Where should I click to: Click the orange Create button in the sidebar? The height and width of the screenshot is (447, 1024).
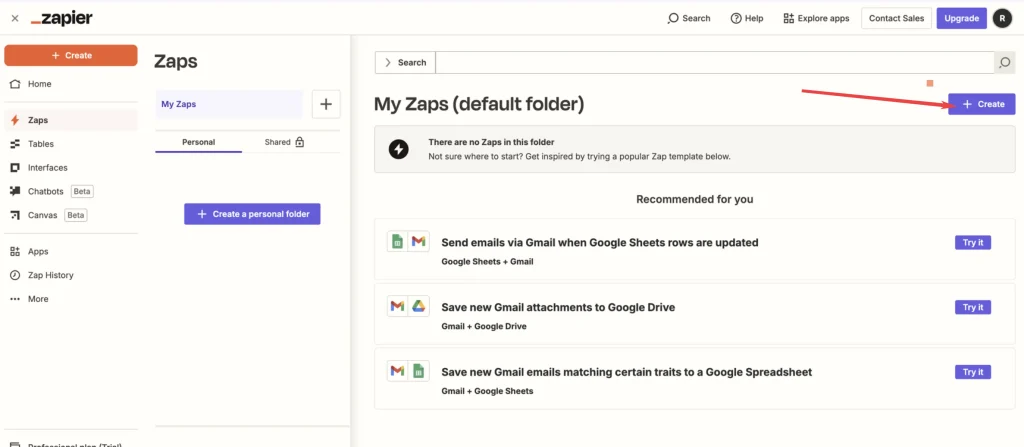click(71, 56)
